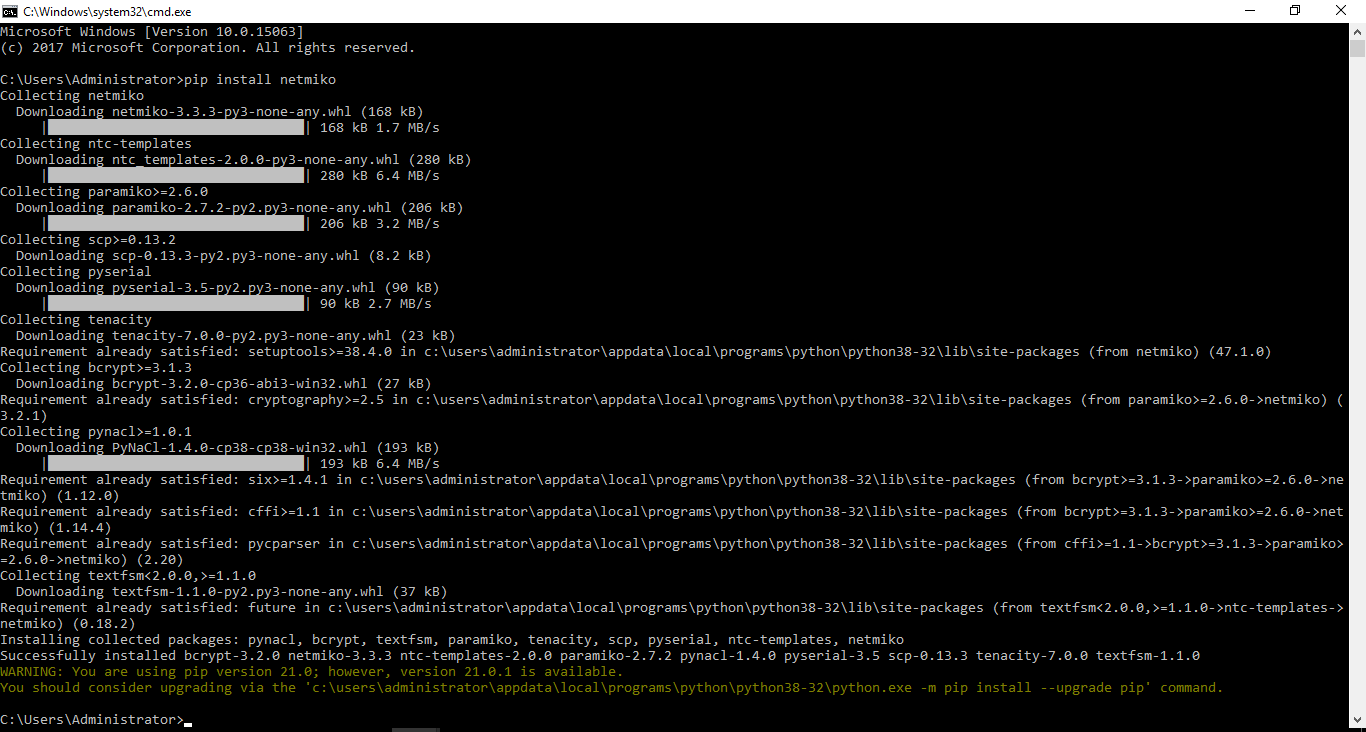The height and width of the screenshot is (732, 1366).
Task: Restore down the cmd.exe window
Action: point(1295,11)
